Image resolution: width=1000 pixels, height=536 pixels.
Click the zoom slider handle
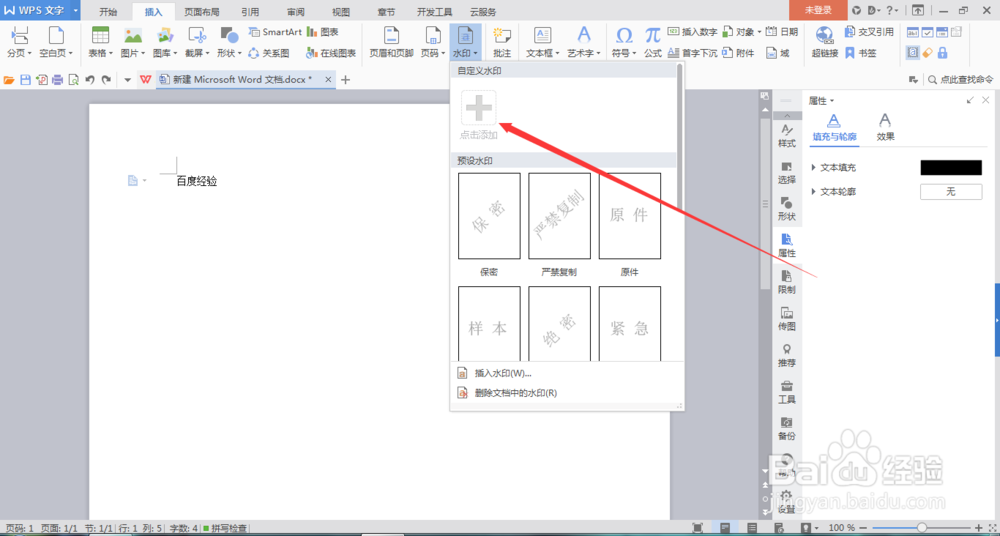point(920,528)
